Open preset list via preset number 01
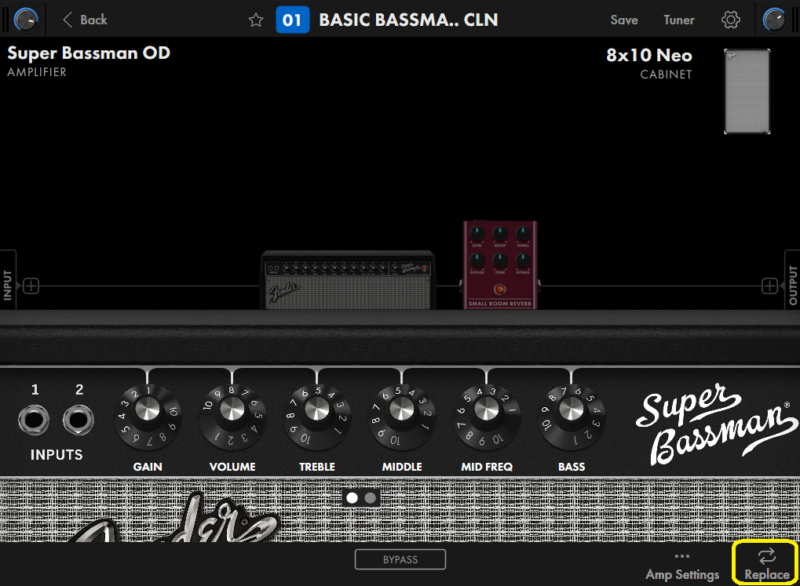This screenshot has width=800, height=586. tap(292, 20)
